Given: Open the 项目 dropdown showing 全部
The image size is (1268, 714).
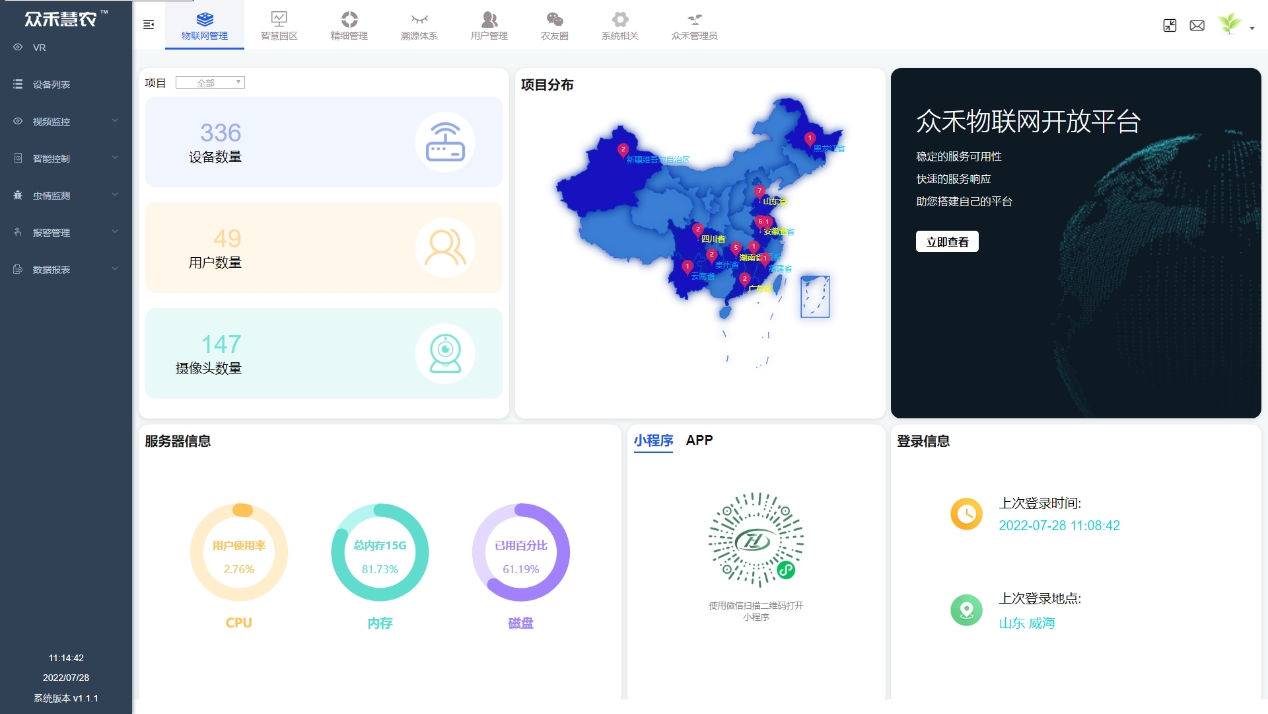Looking at the screenshot, I should click(x=210, y=83).
